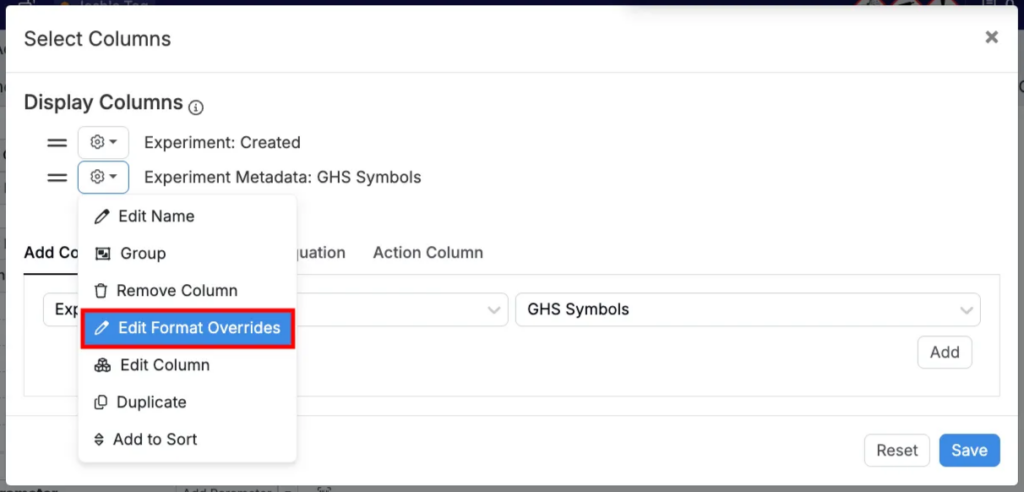Screen dimensions: 1024x492
Task: Click the pencil icon next to Edit Name
Action: coord(101,216)
